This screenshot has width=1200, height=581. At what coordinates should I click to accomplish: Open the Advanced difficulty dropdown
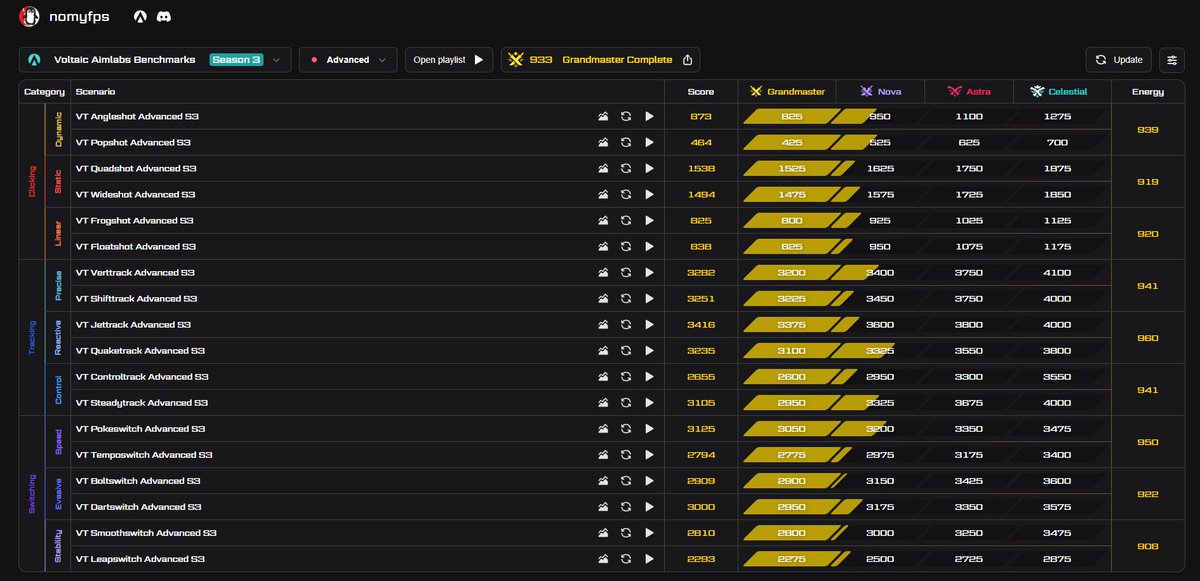(x=348, y=60)
